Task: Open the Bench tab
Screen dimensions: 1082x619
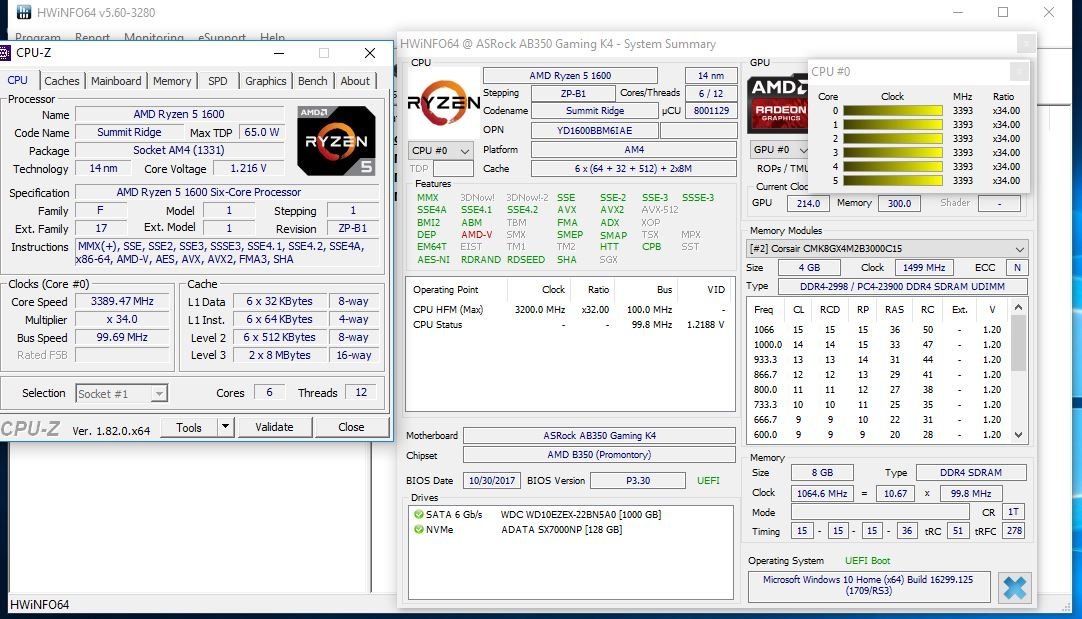Action: point(313,81)
